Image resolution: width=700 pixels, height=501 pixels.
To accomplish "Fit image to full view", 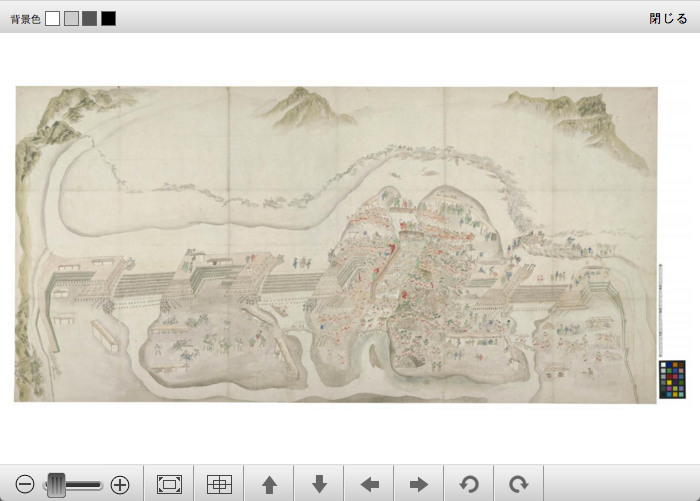I will tap(169, 484).
